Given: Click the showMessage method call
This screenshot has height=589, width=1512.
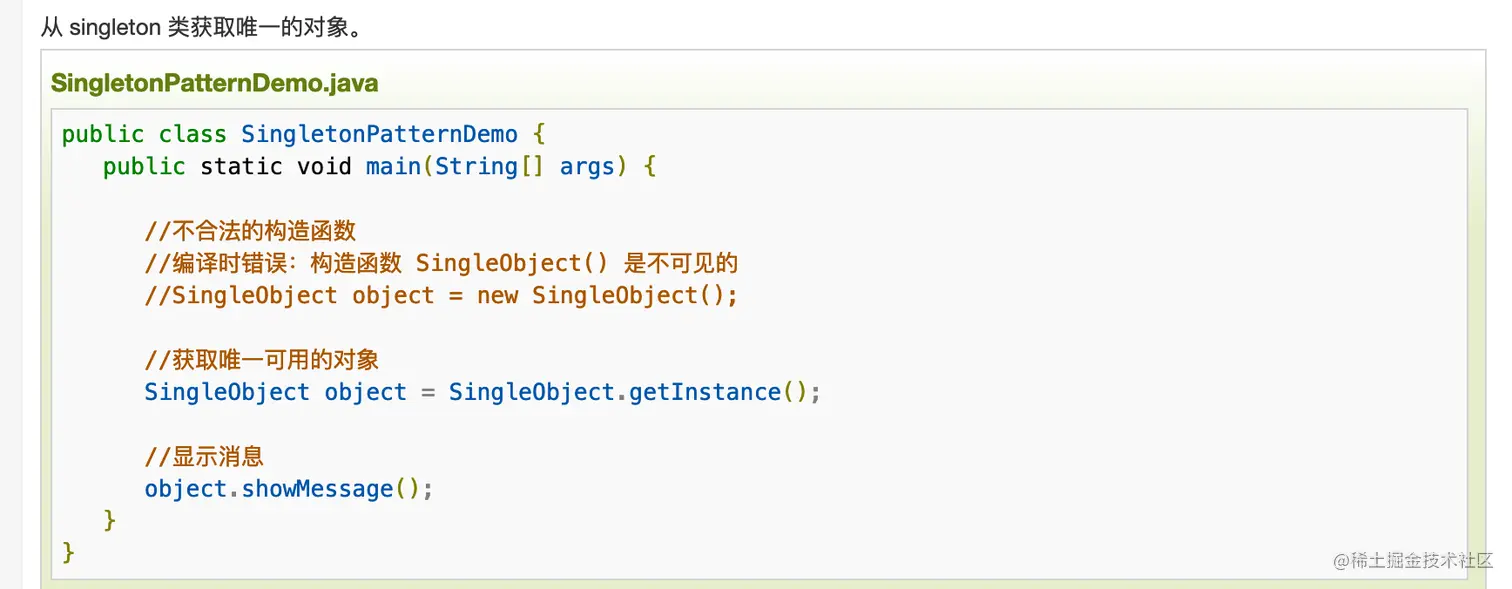Looking at the screenshot, I should click(x=317, y=489).
